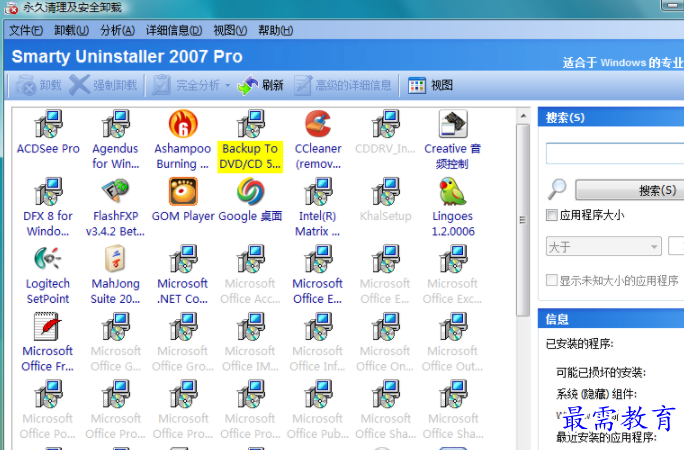Select the Microsoft Office G... icon
This screenshot has width=684, height=450.
pyautogui.click(x=116, y=327)
